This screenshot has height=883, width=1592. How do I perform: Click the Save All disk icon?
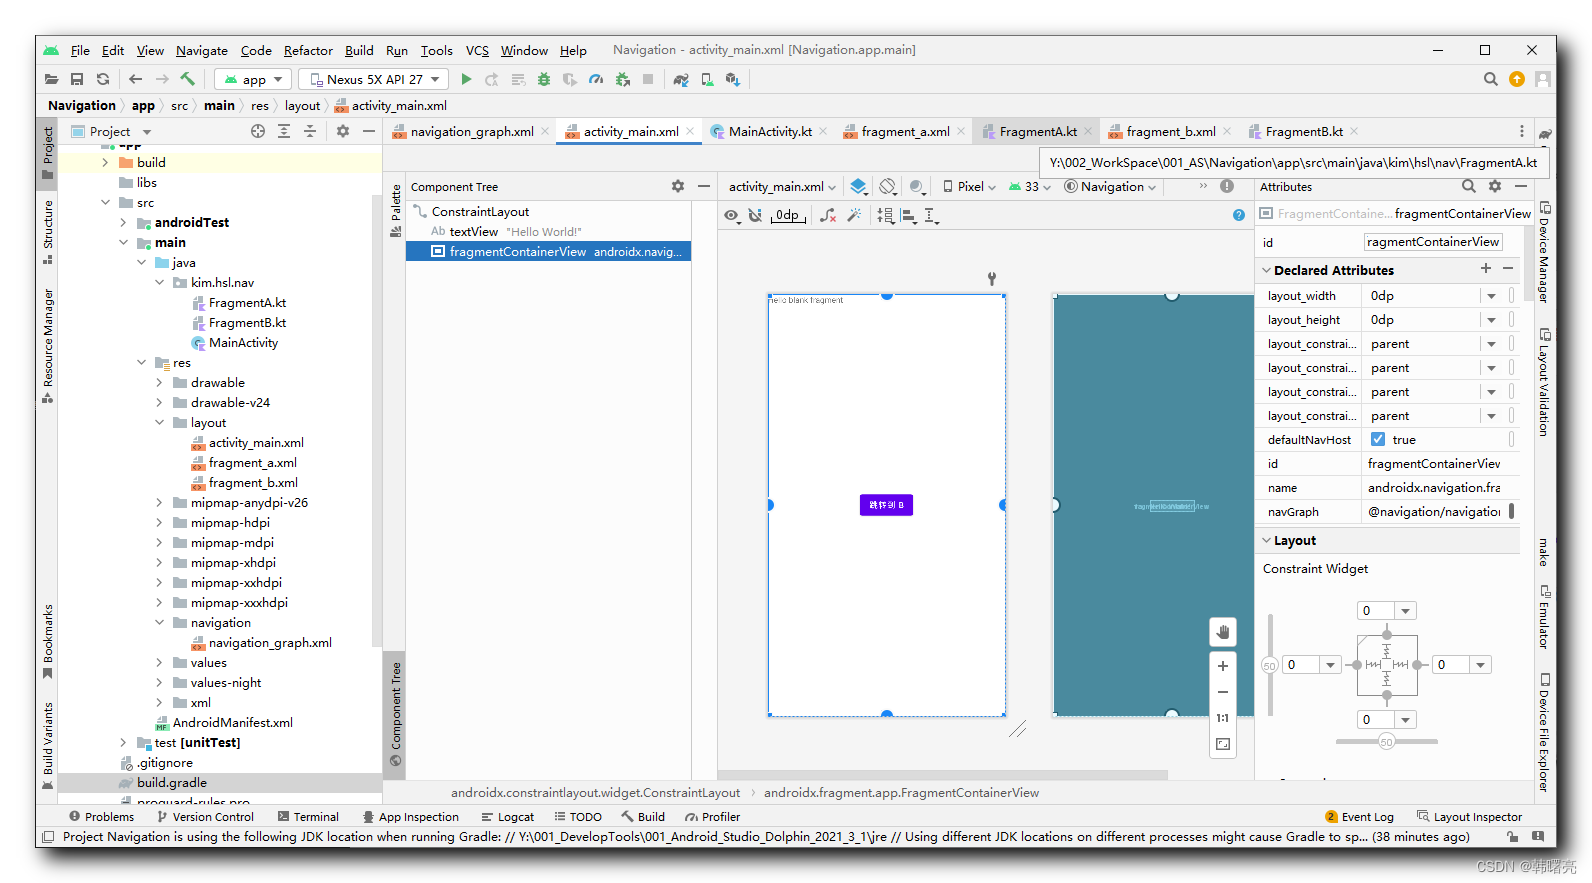tap(77, 79)
